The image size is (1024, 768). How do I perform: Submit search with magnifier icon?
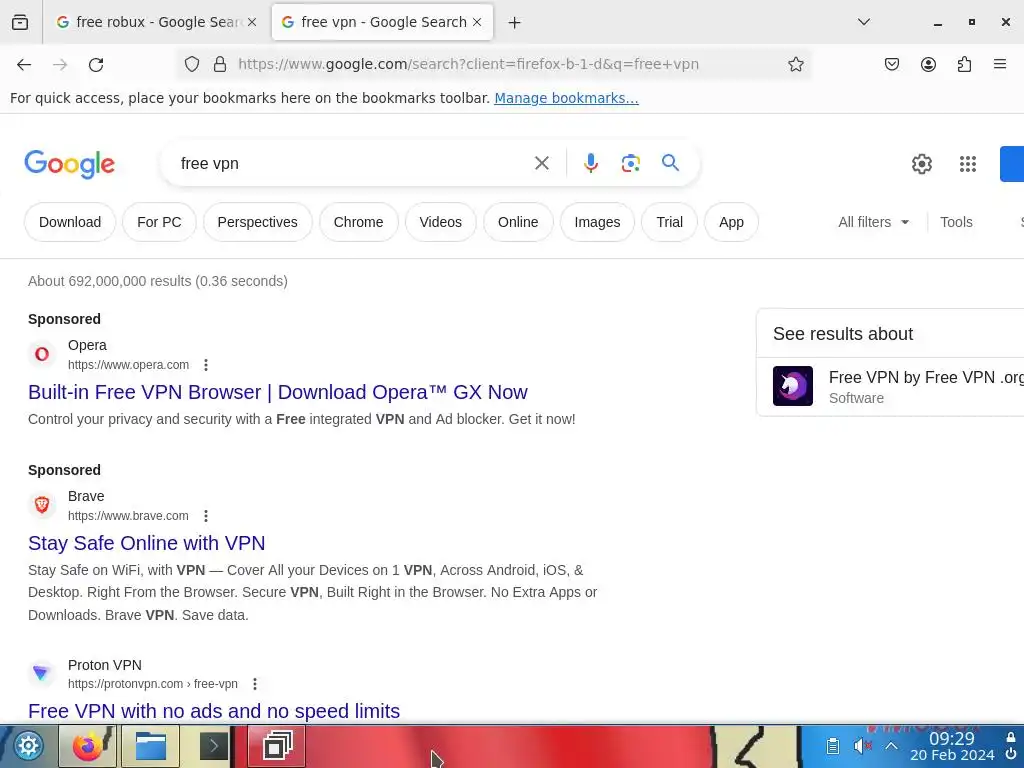670,163
